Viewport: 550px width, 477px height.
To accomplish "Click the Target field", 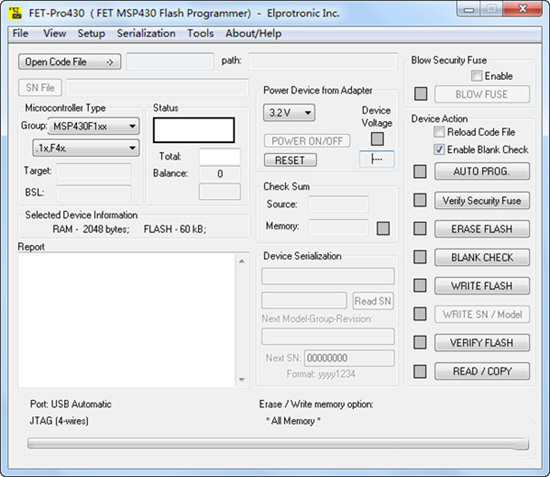I will tap(93, 172).
